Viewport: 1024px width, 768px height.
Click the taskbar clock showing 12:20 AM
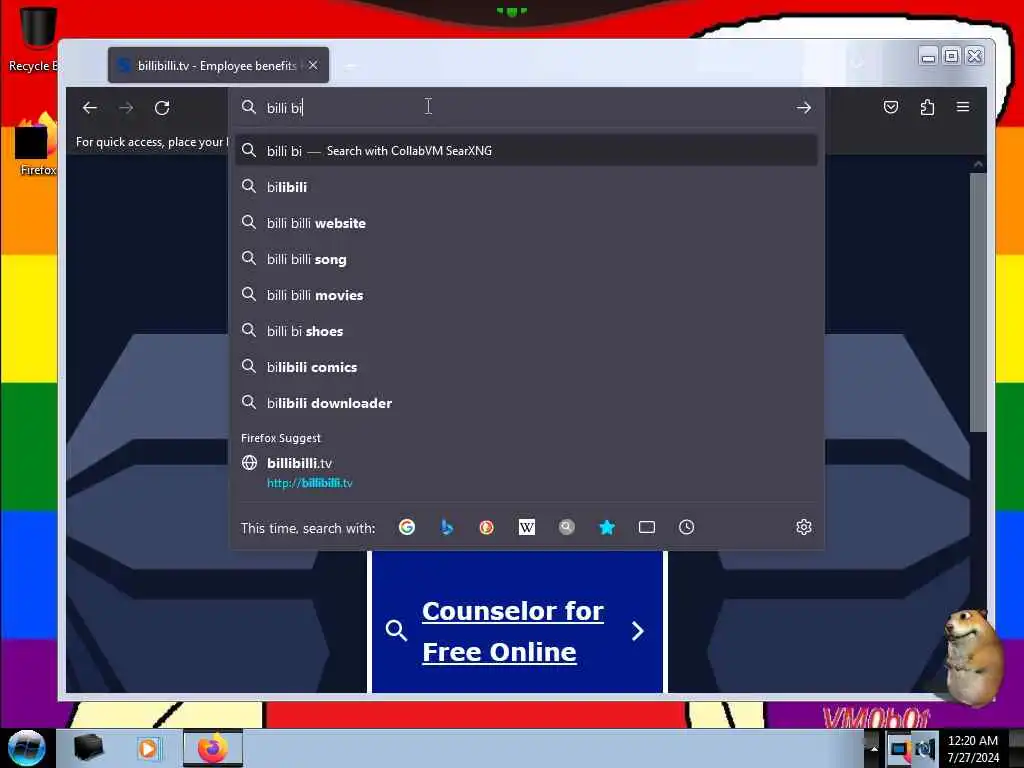pos(973,748)
